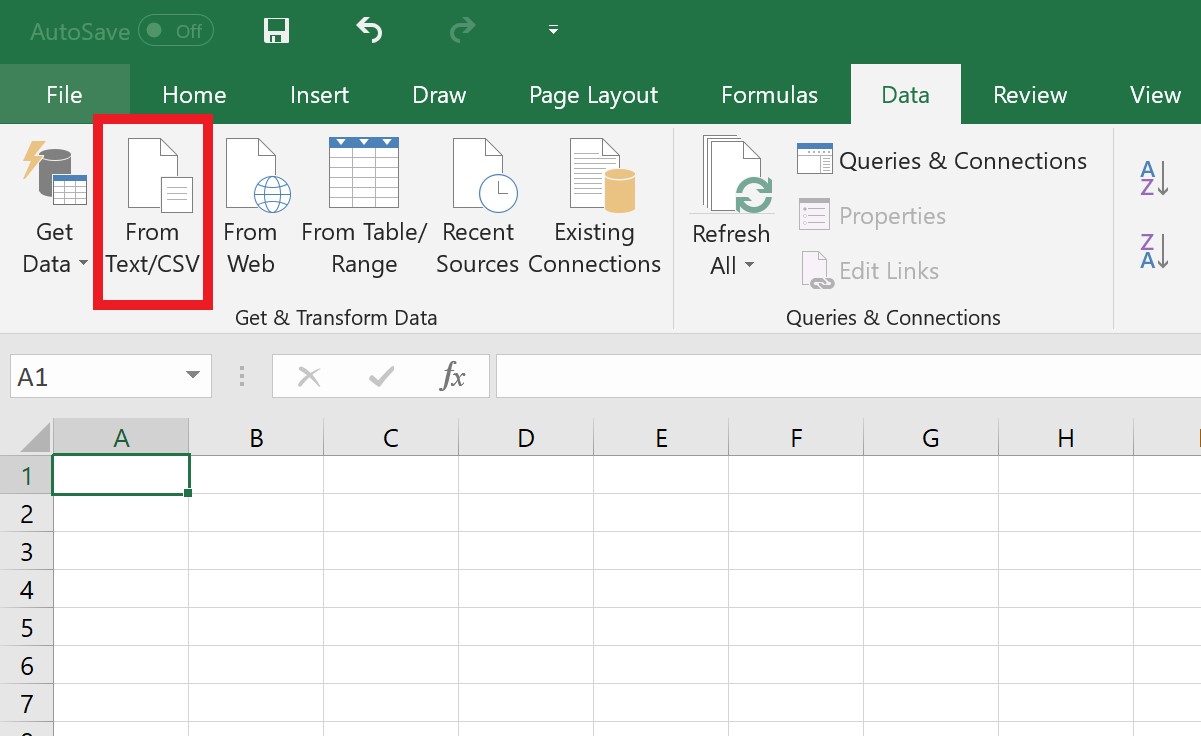Save the workbook

[x=276, y=30]
